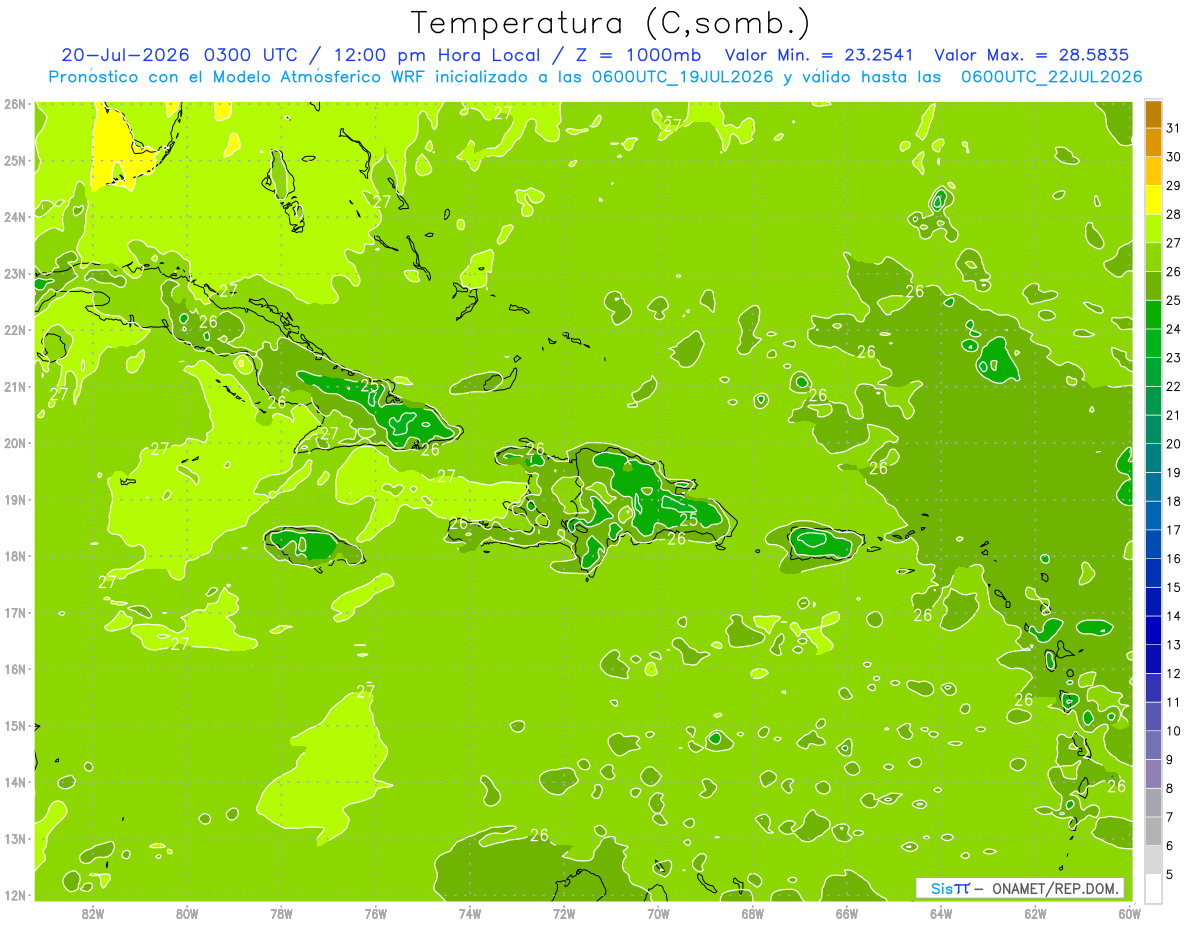This screenshot has height=927, width=1200.
Task: Click the "66W" longitude axis label
Action: 847,913
